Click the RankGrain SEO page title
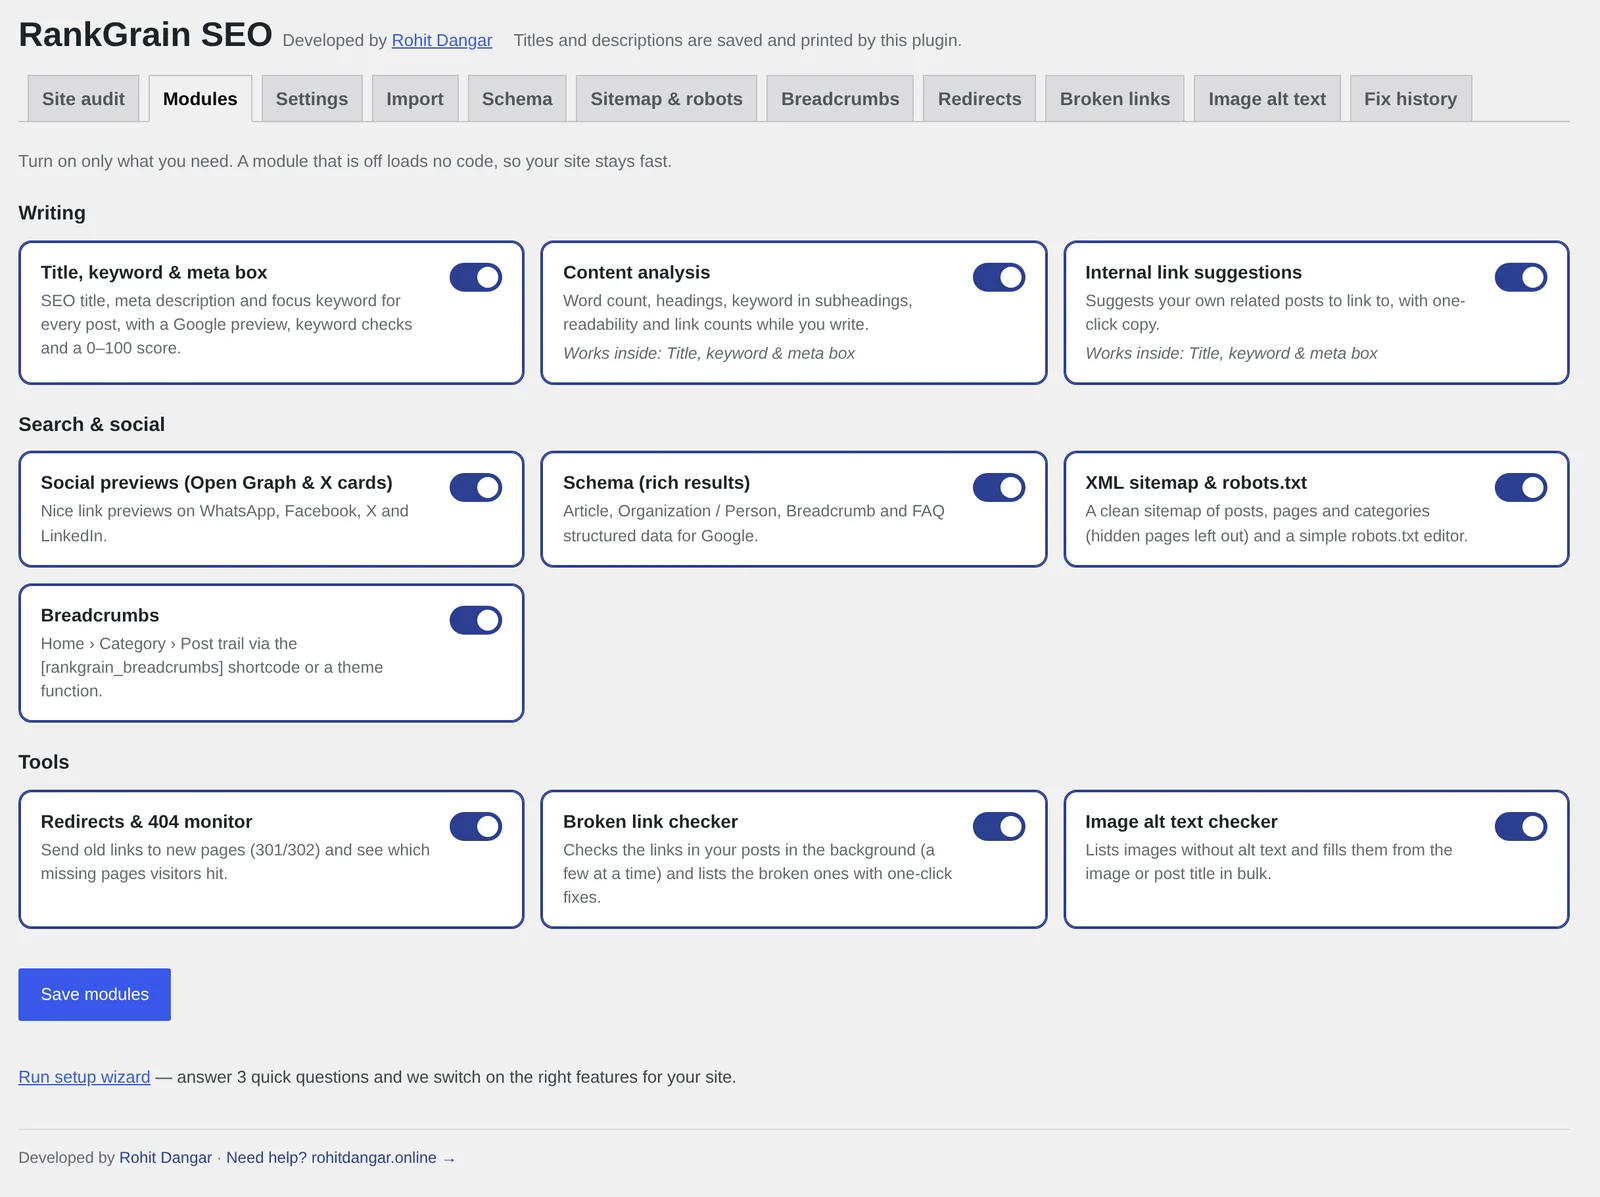The image size is (1600, 1197). (145, 34)
